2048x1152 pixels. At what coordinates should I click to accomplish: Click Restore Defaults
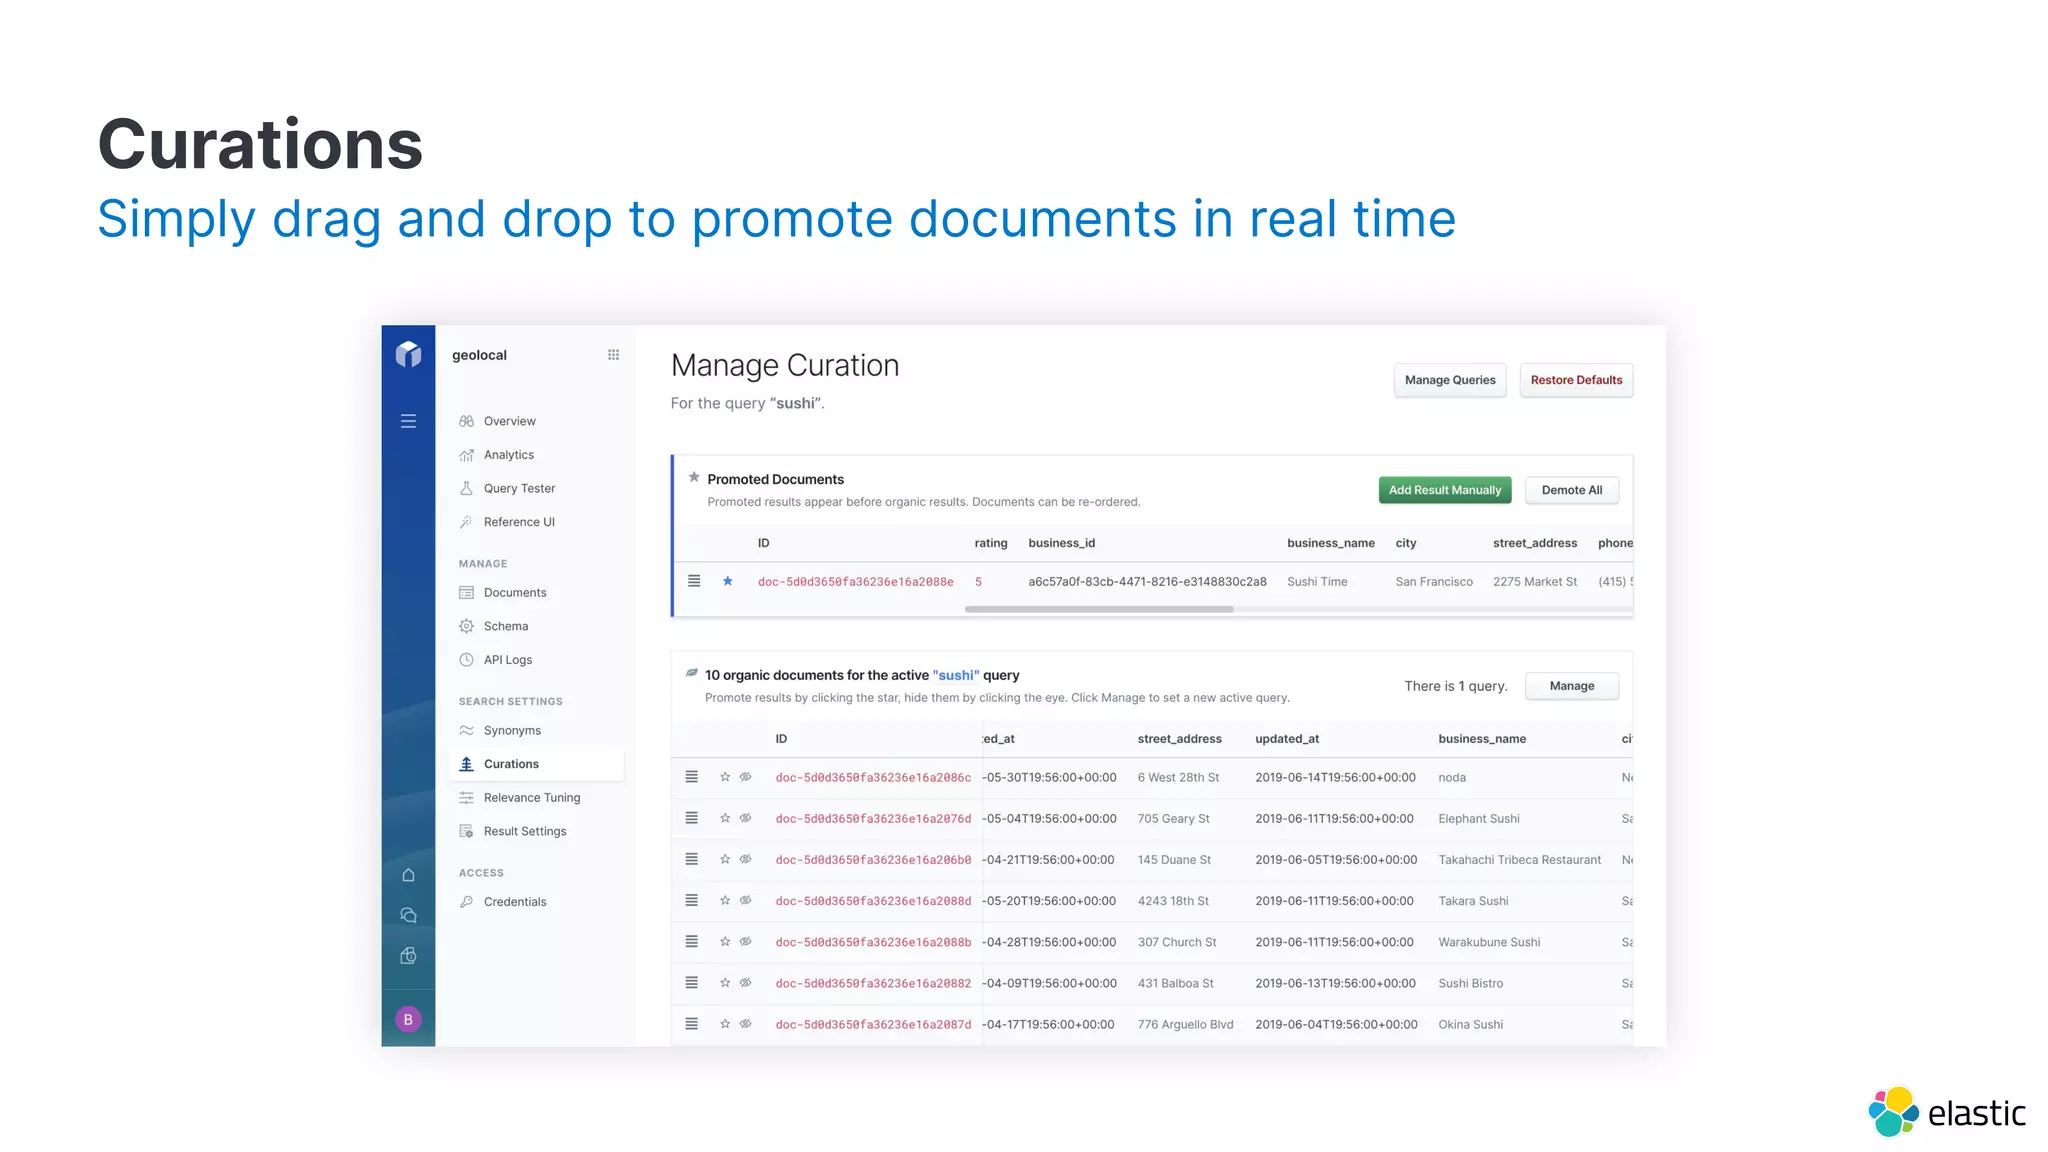(1576, 380)
